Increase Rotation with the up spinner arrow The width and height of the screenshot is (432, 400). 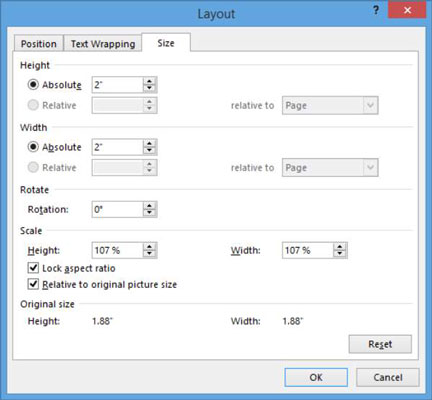click(x=149, y=206)
